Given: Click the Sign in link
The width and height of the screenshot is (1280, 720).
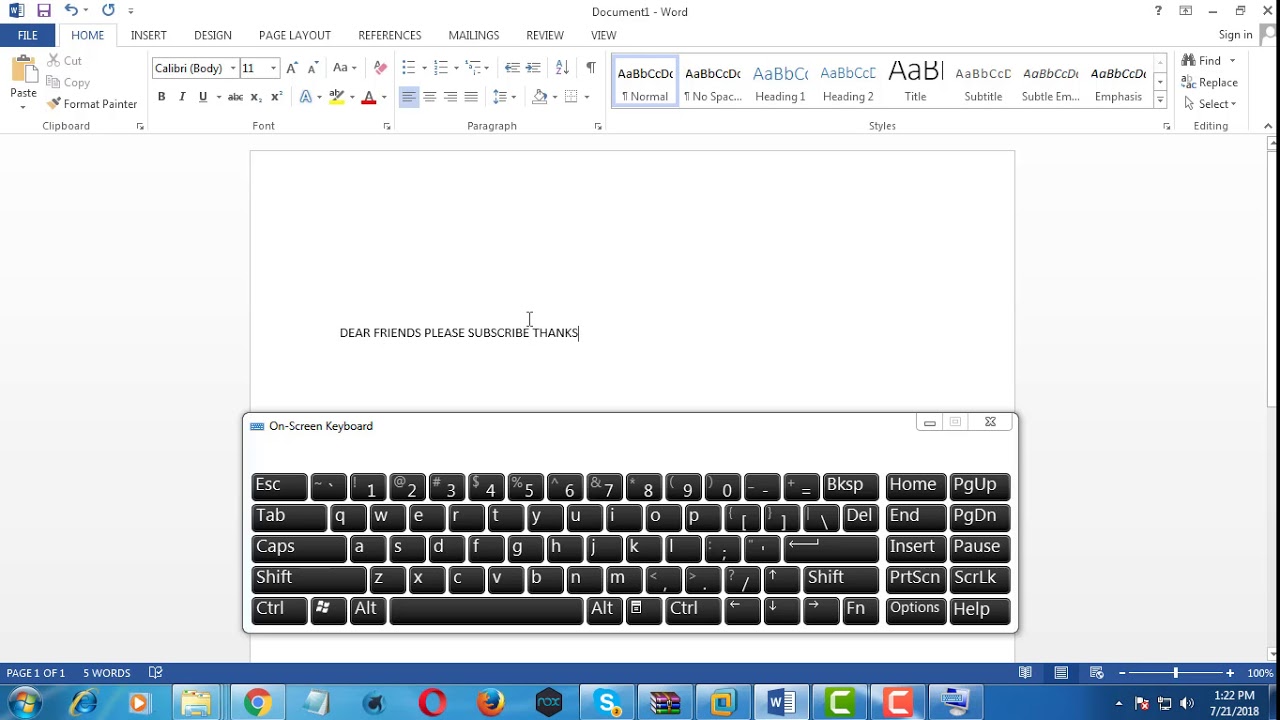Looking at the screenshot, I should [x=1235, y=35].
